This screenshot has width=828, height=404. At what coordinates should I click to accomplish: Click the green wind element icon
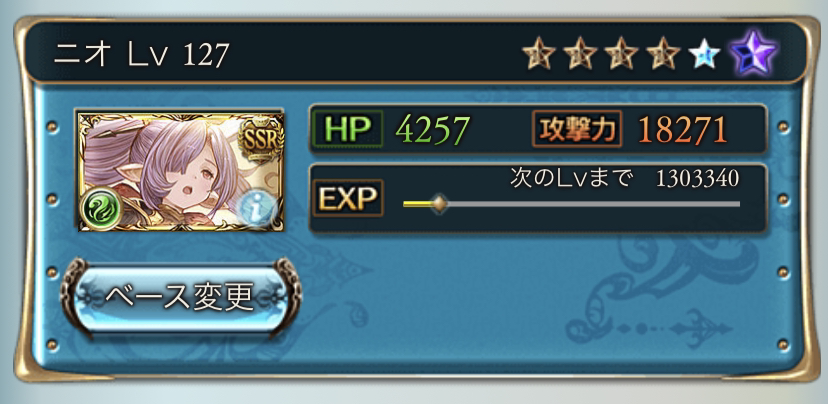pos(100,208)
